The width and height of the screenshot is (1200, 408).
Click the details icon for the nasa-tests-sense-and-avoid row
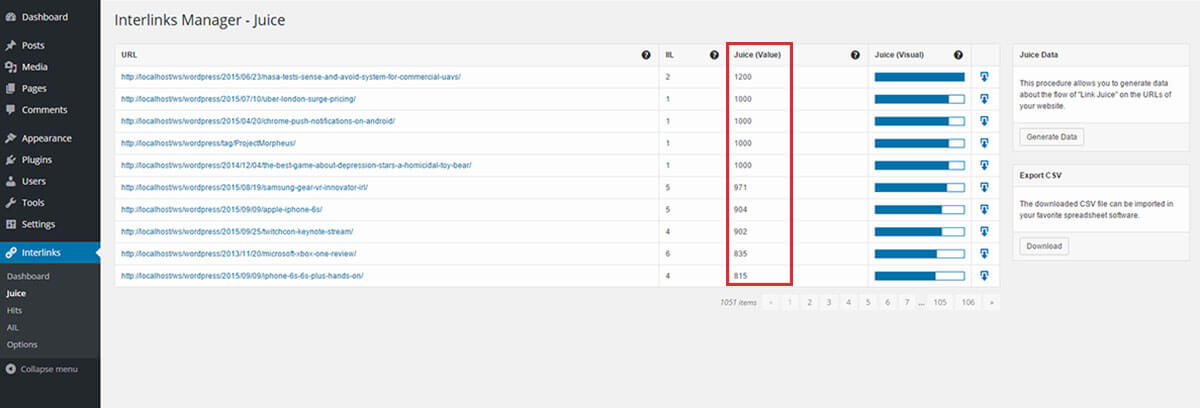[x=984, y=77]
